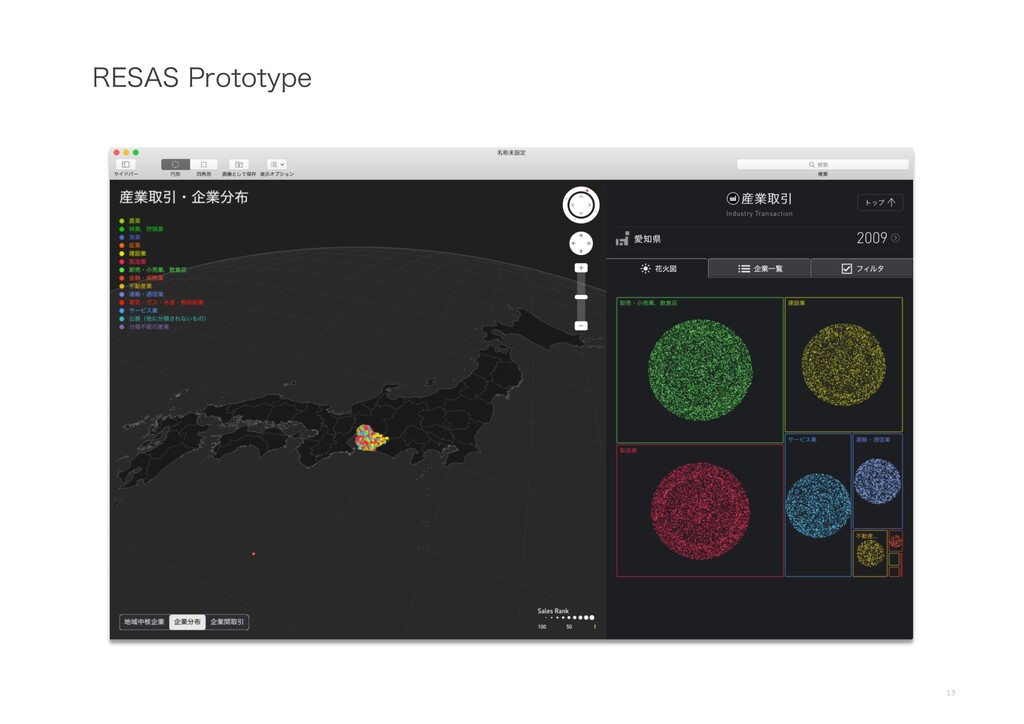The width and height of the screenshot is (1024, 724).
Task: Click the 林業、狩猟業 legend entry
Action: point(142,229)
